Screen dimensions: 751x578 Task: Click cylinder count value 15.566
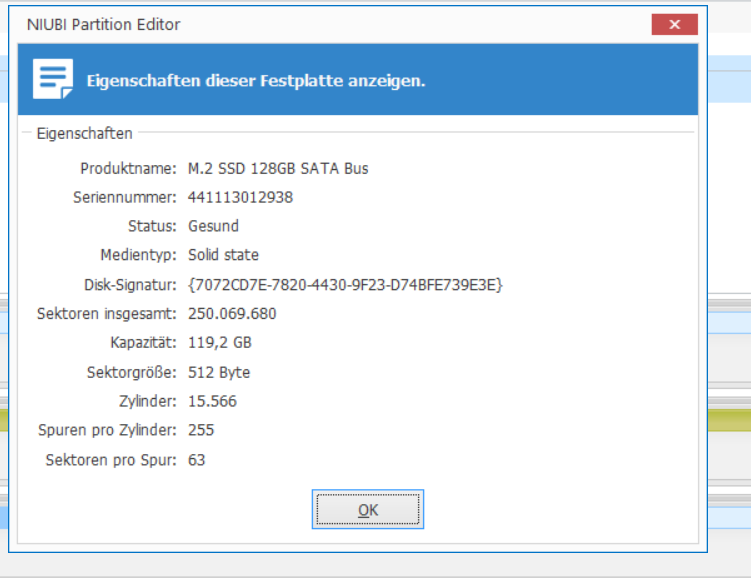click(212, 401)
